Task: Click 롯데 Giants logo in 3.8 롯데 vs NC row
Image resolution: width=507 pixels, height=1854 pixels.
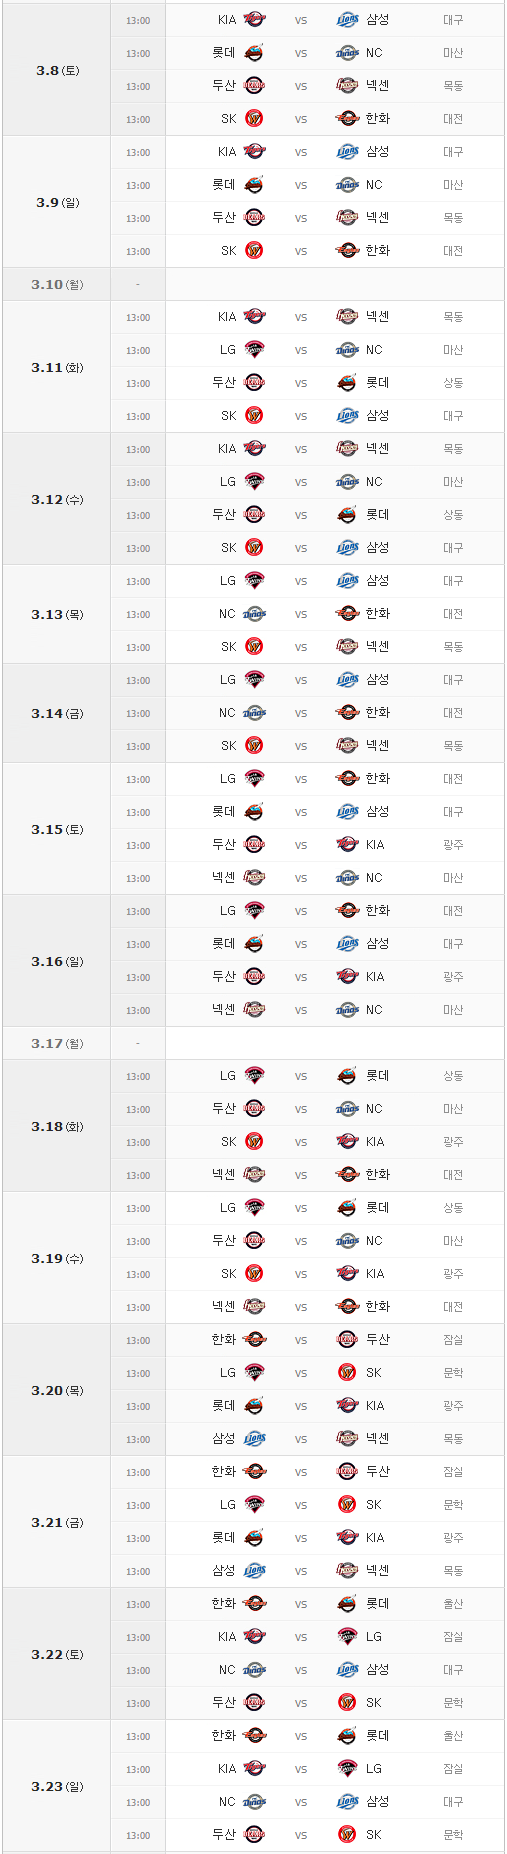Action: (x=254, y=52)
